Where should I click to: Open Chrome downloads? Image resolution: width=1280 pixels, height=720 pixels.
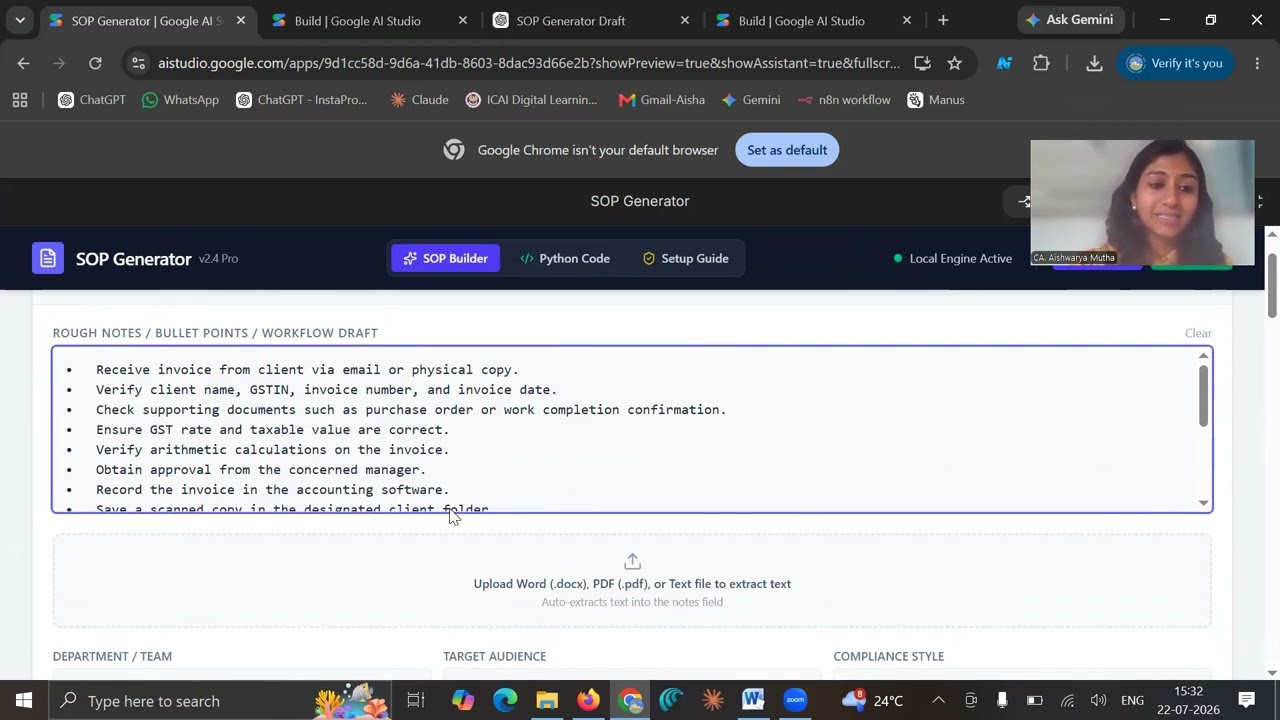point(1094,63)
